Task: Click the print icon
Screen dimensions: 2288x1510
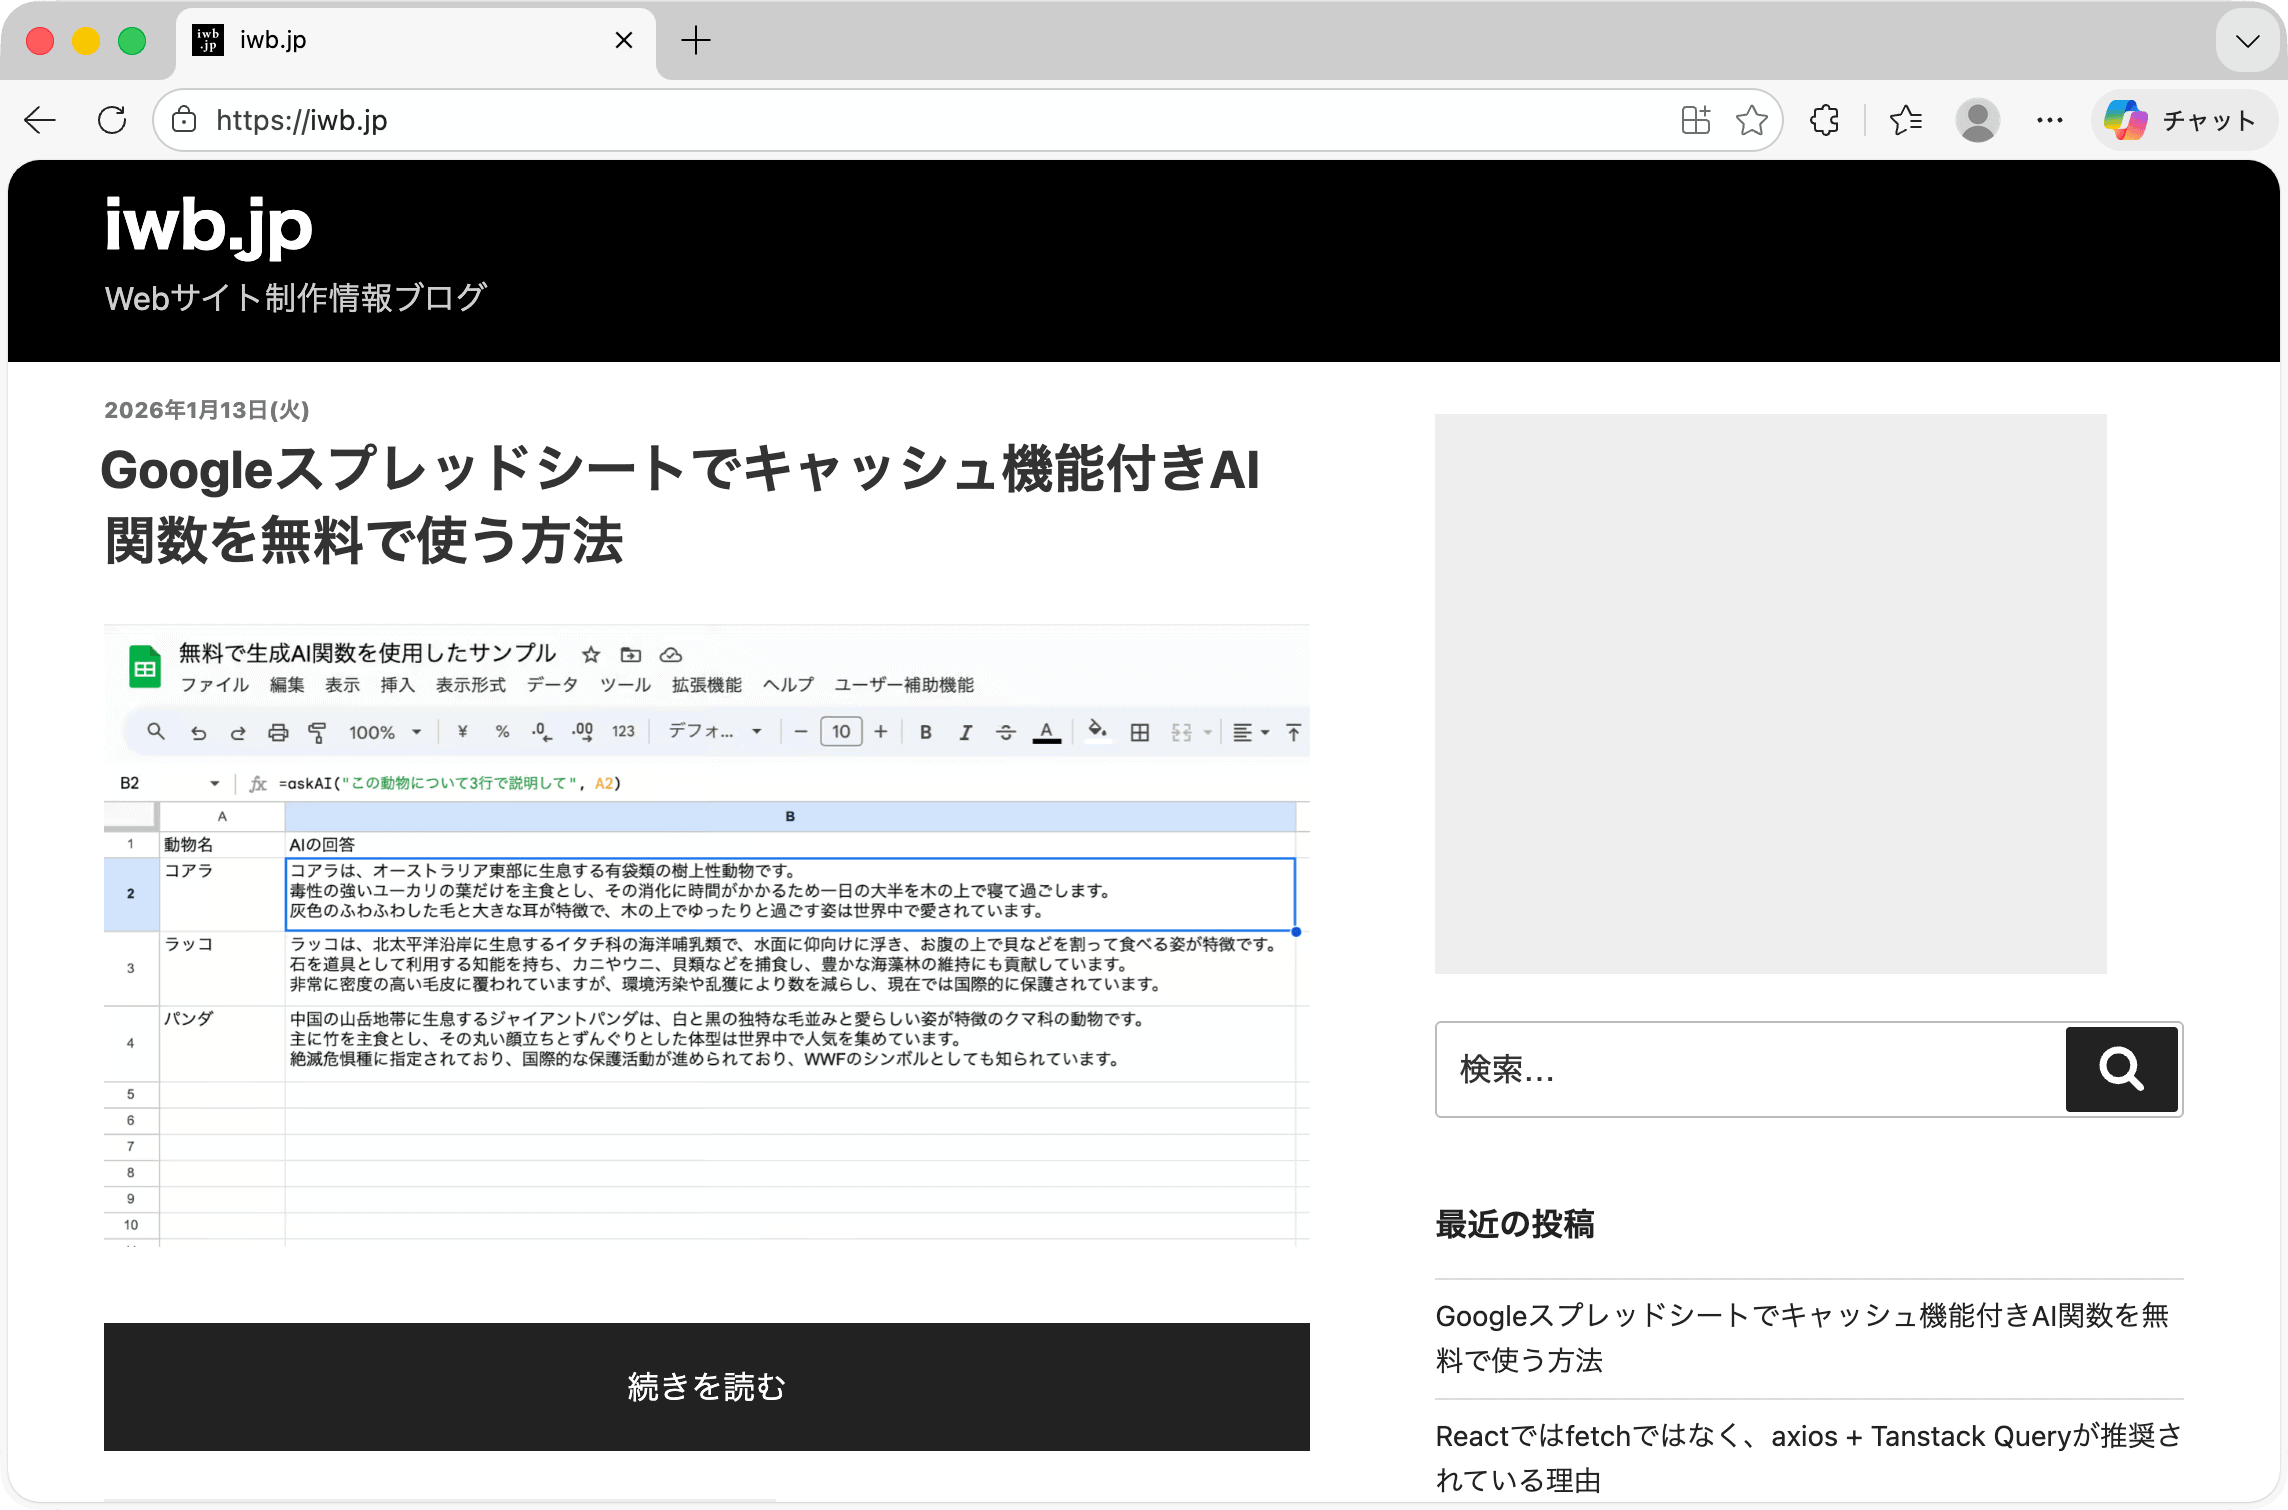Action: click(x=278, y=732)
